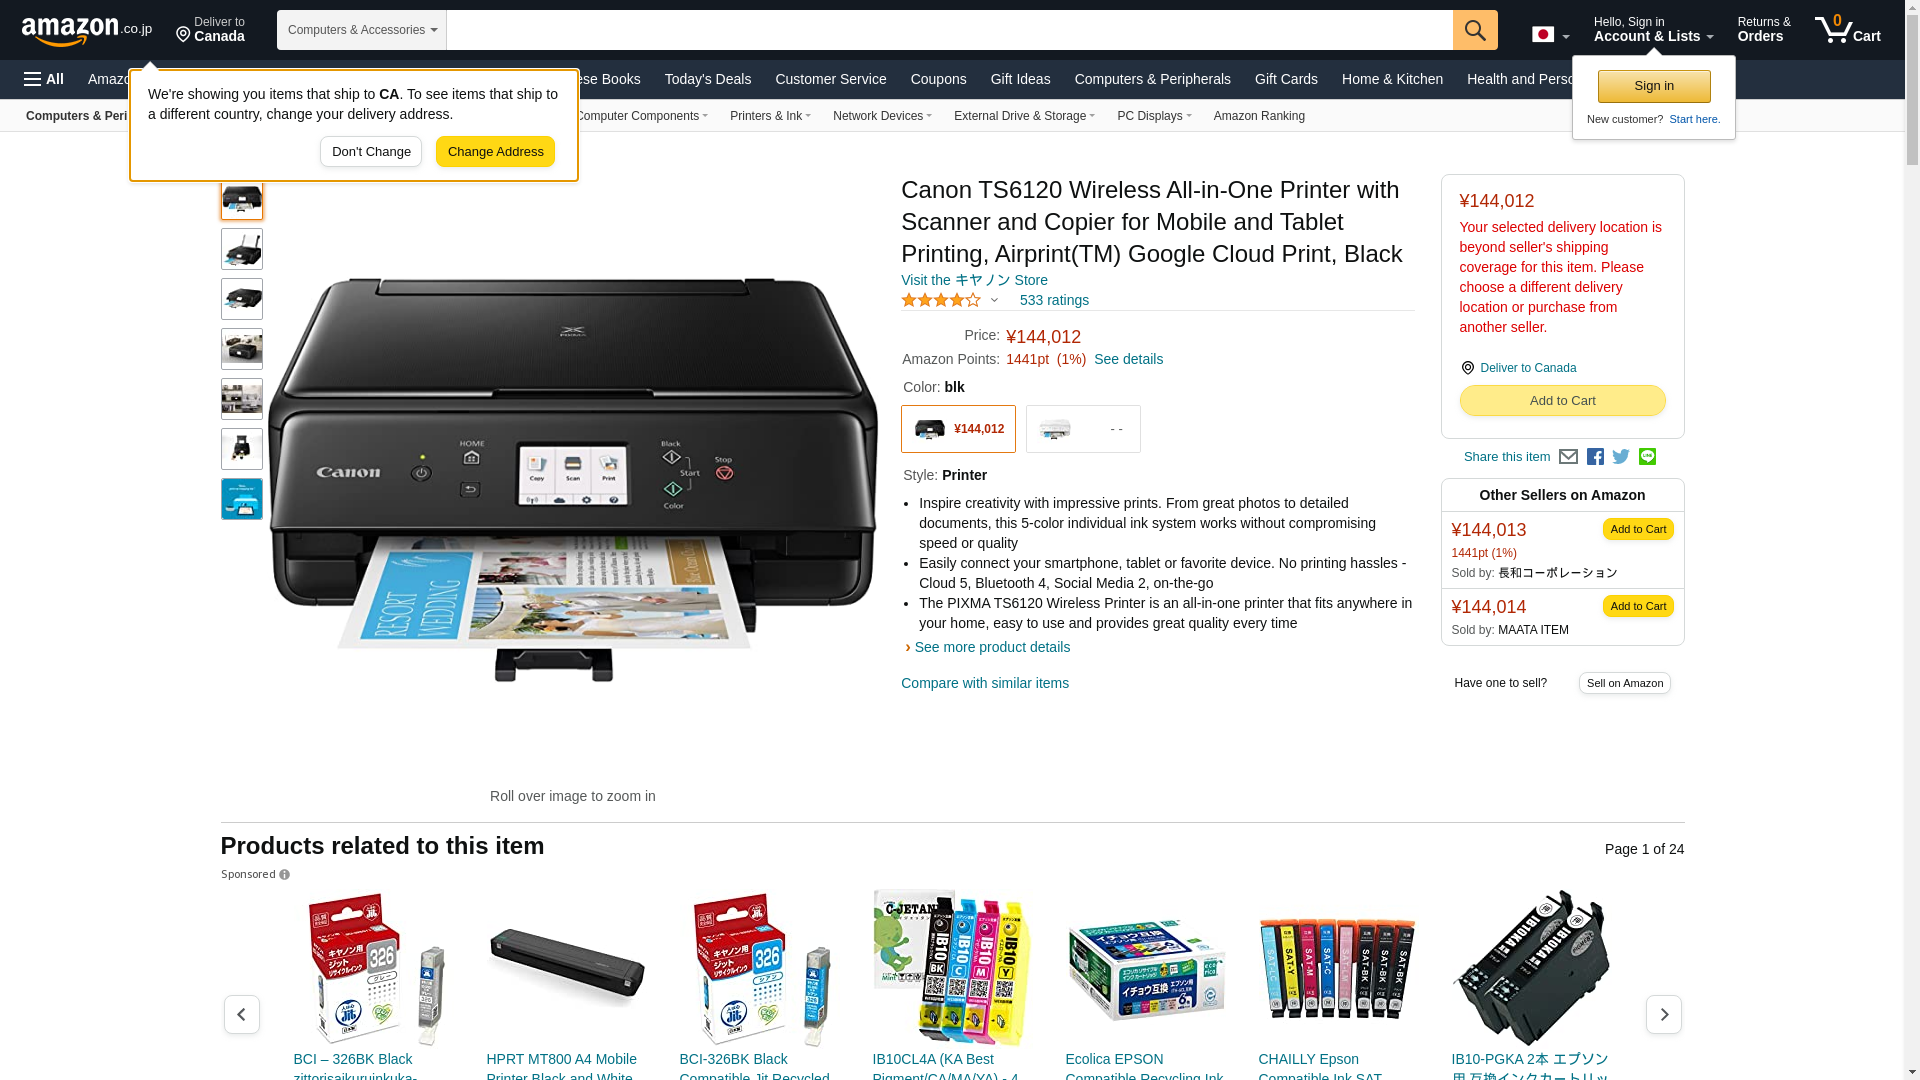1920x1080 pixels.
Task: Open the Japan flag language selector
Action: point(1550,34)
